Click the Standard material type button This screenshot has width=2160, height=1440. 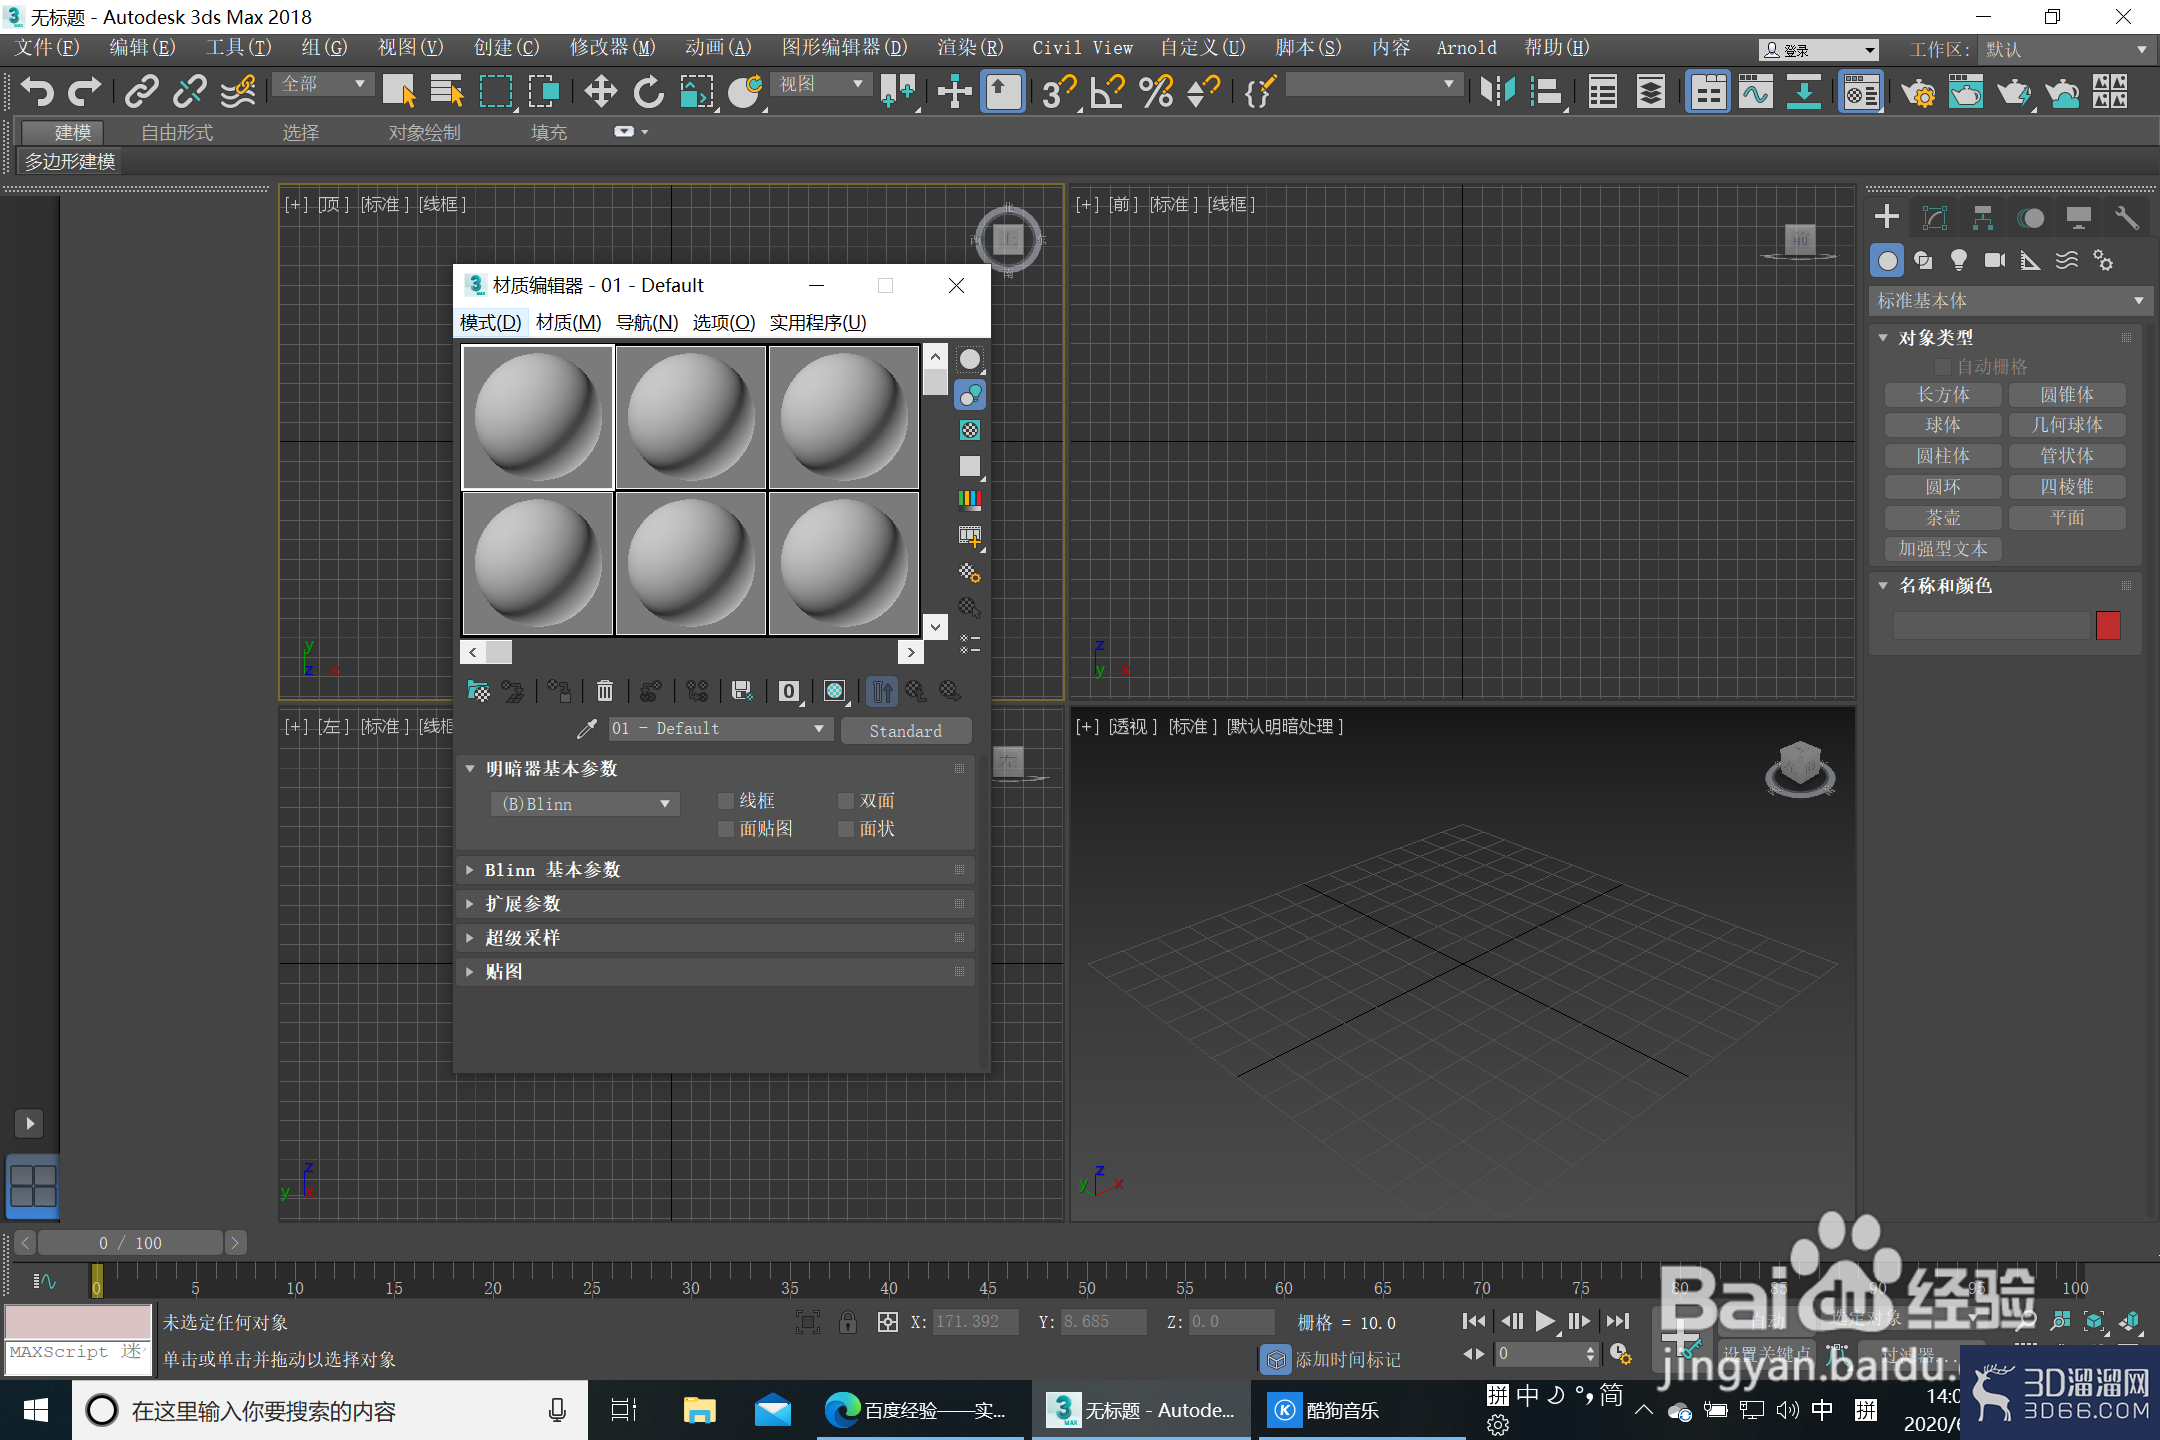905,731
